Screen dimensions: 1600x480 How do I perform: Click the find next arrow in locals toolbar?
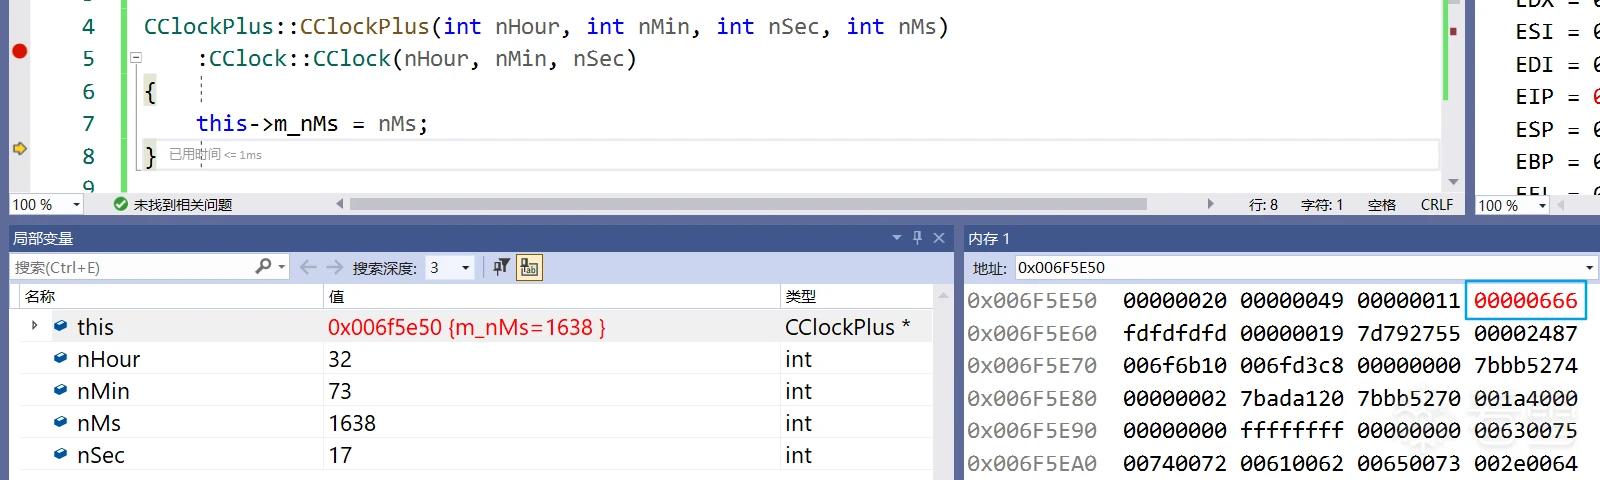[335, 267]
